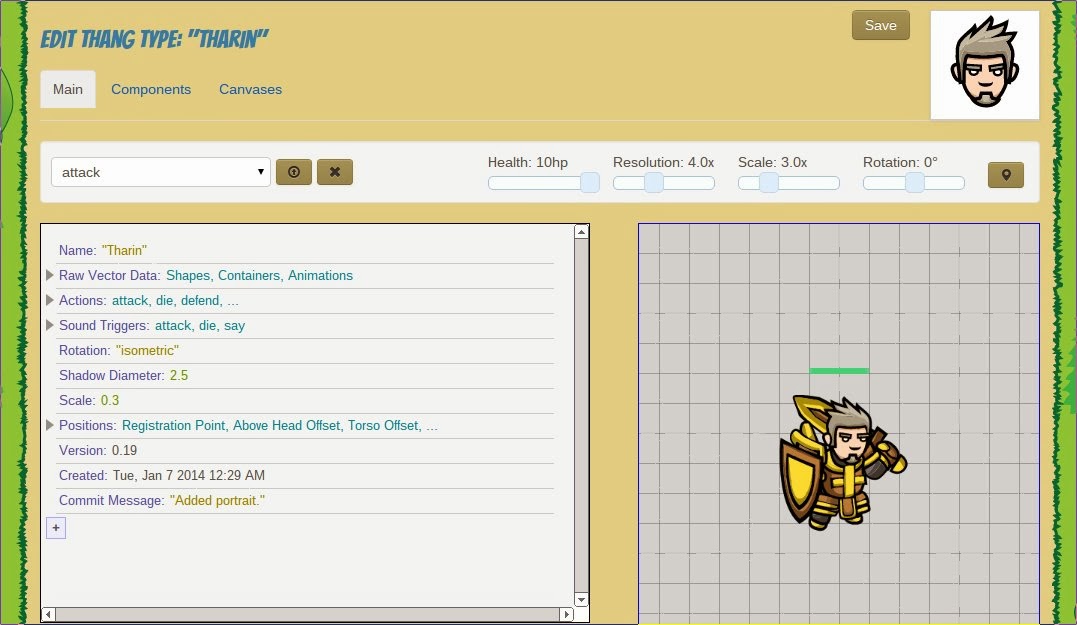Click the plus add-property button
1077x625 pixels.
pyautogui.click(x=56, y=528)
